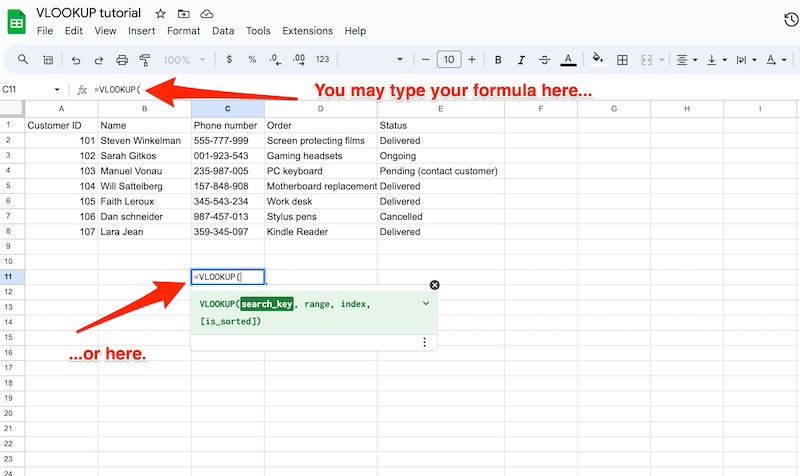800x476 pixels.
Task: Open text wrapping dropdown
Action: pyautogui.click(x=746, y=60)
